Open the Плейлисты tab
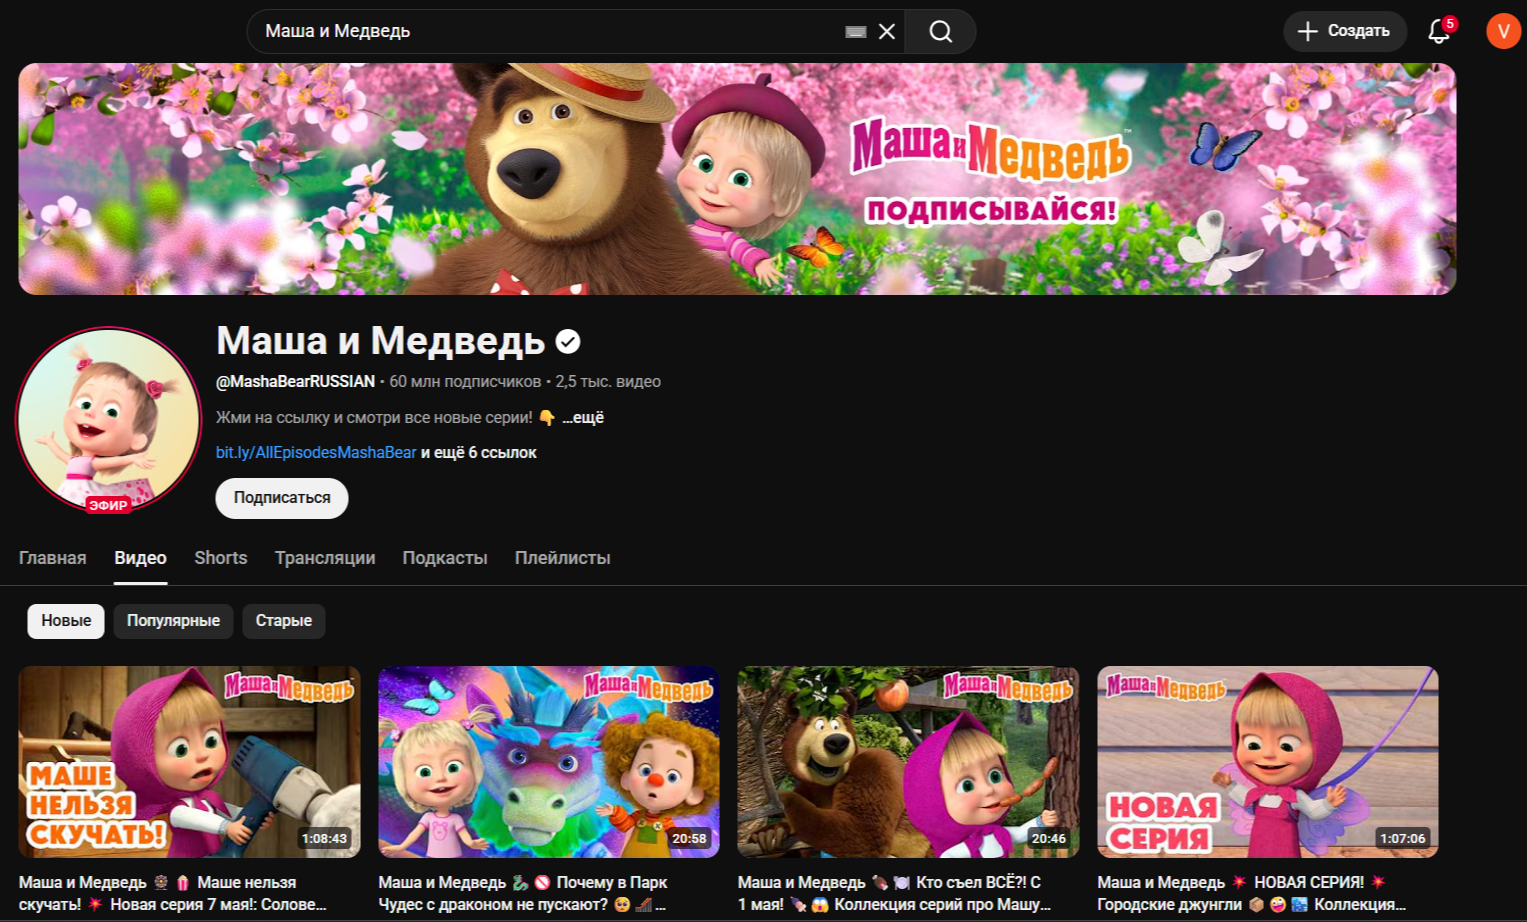 (562, 558)
